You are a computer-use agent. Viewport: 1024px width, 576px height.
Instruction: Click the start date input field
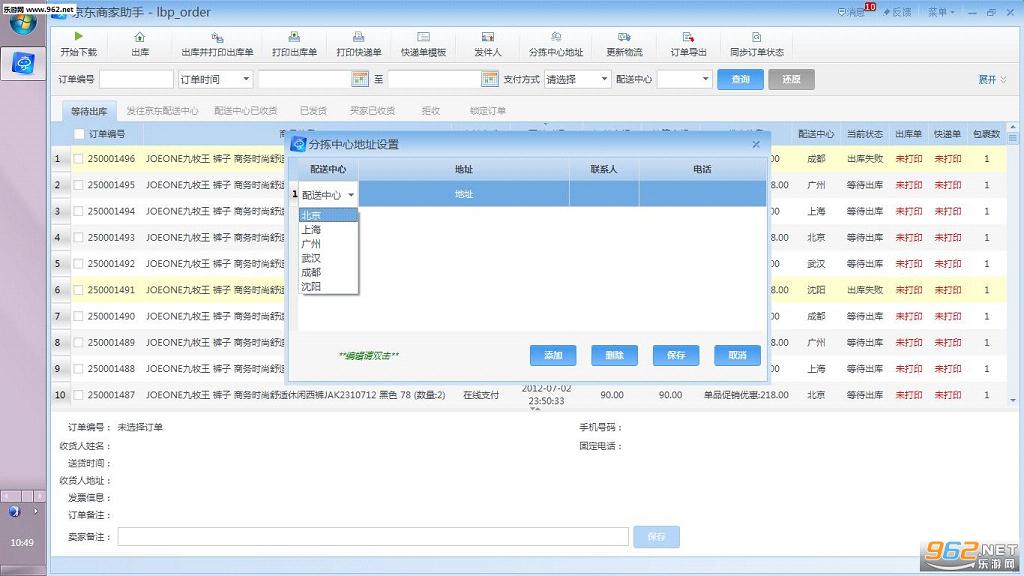(x=305, y=79)
